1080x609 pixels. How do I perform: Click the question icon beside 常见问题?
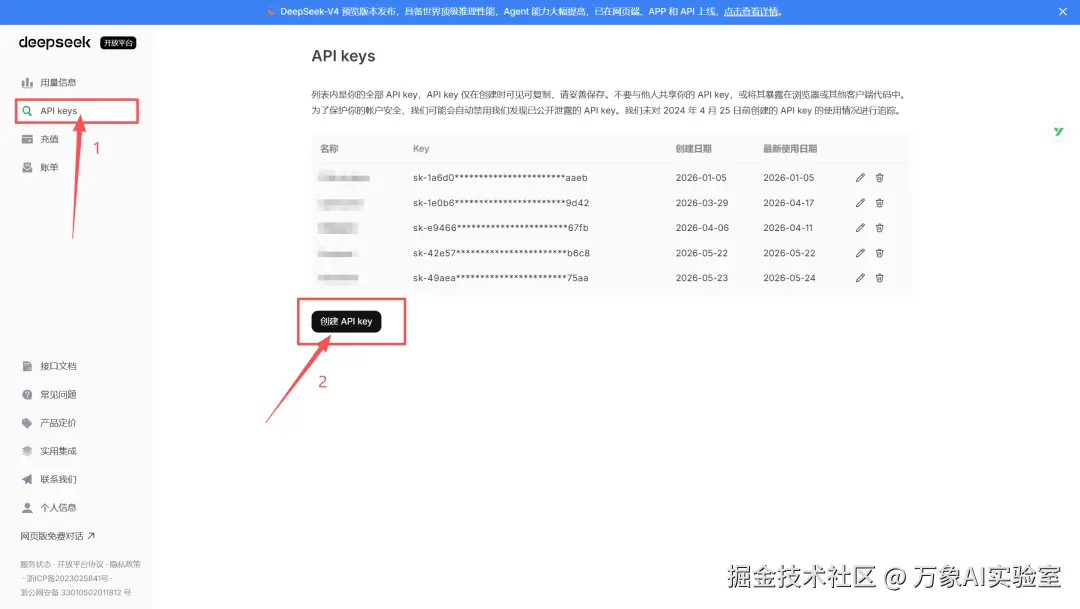[27, 395]
